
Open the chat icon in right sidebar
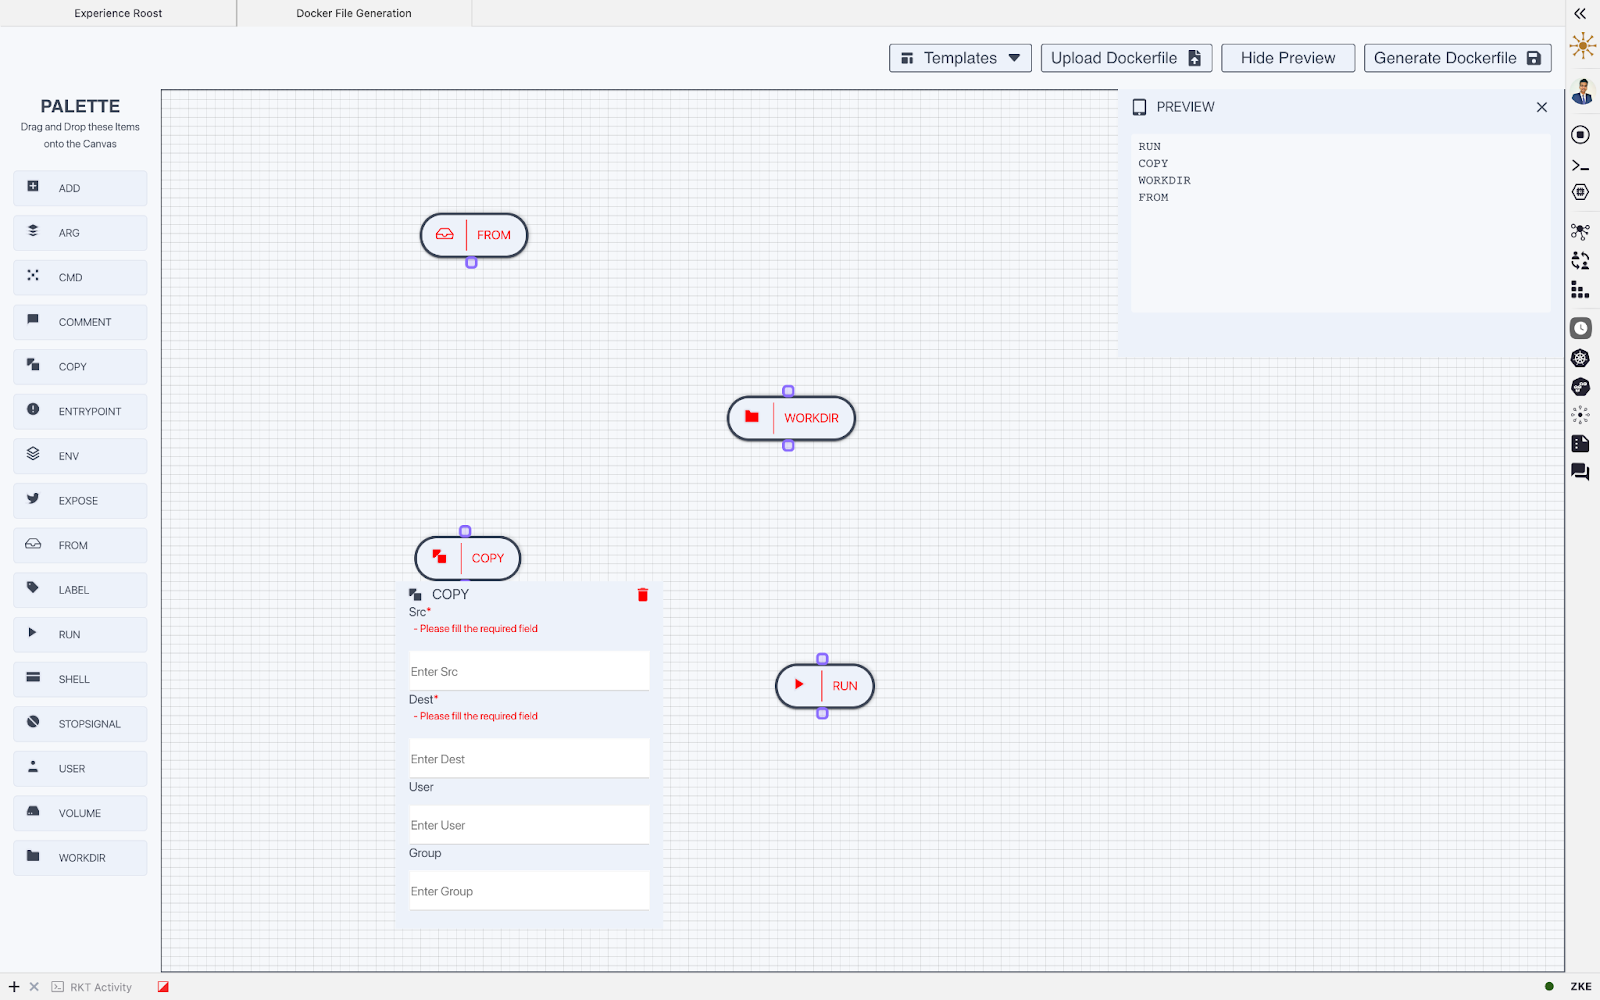pos(1581,472)
